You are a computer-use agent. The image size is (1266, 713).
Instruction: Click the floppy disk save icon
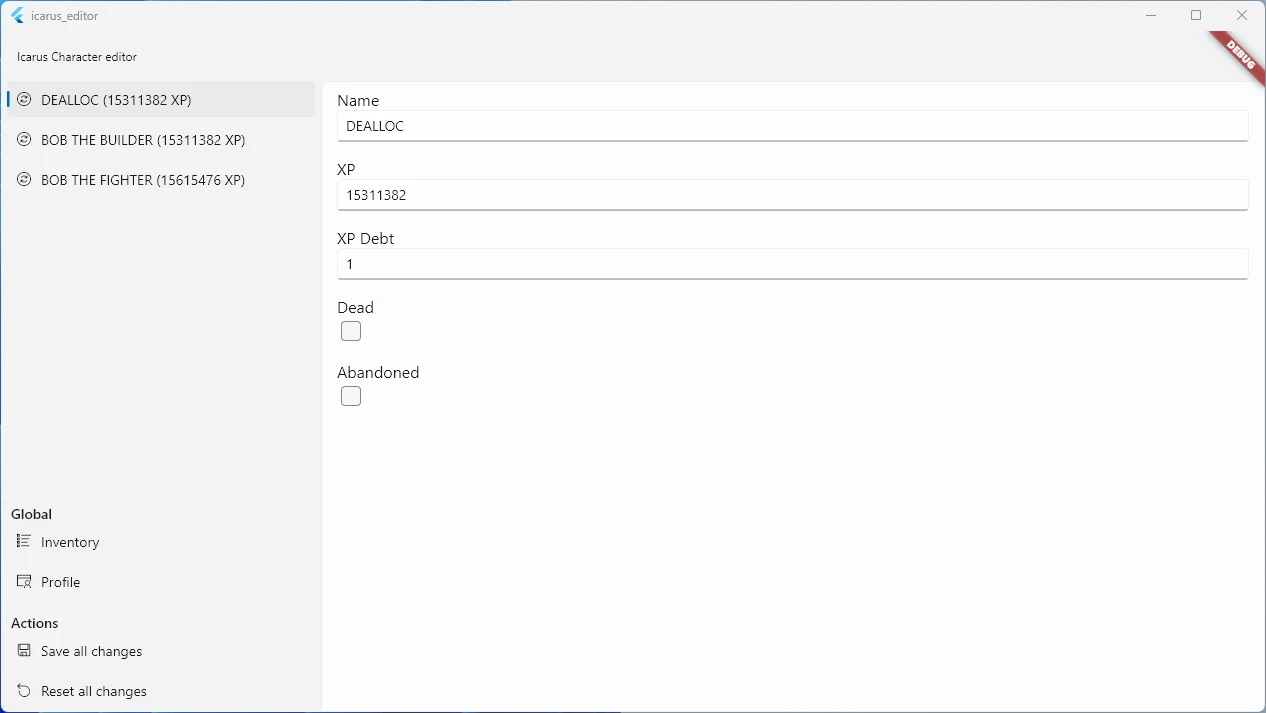tap(24, 650)
